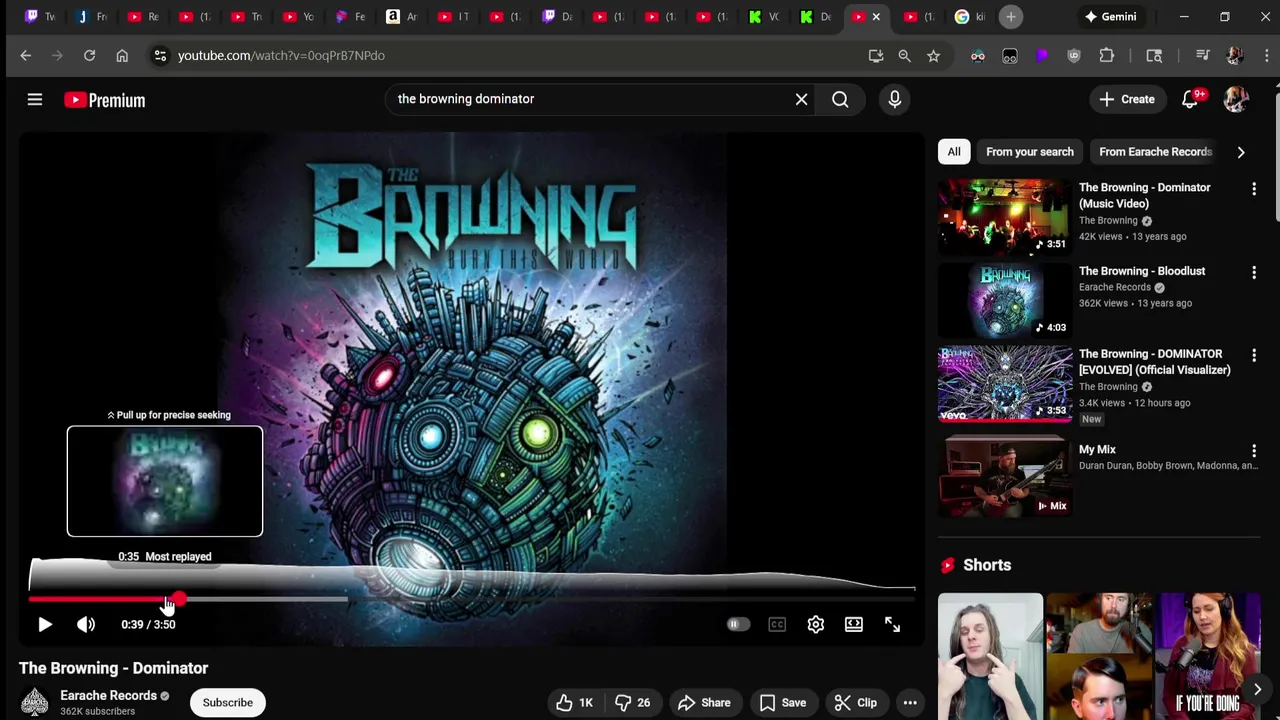
Task: Like the video
Action: [x=574, y=702]
